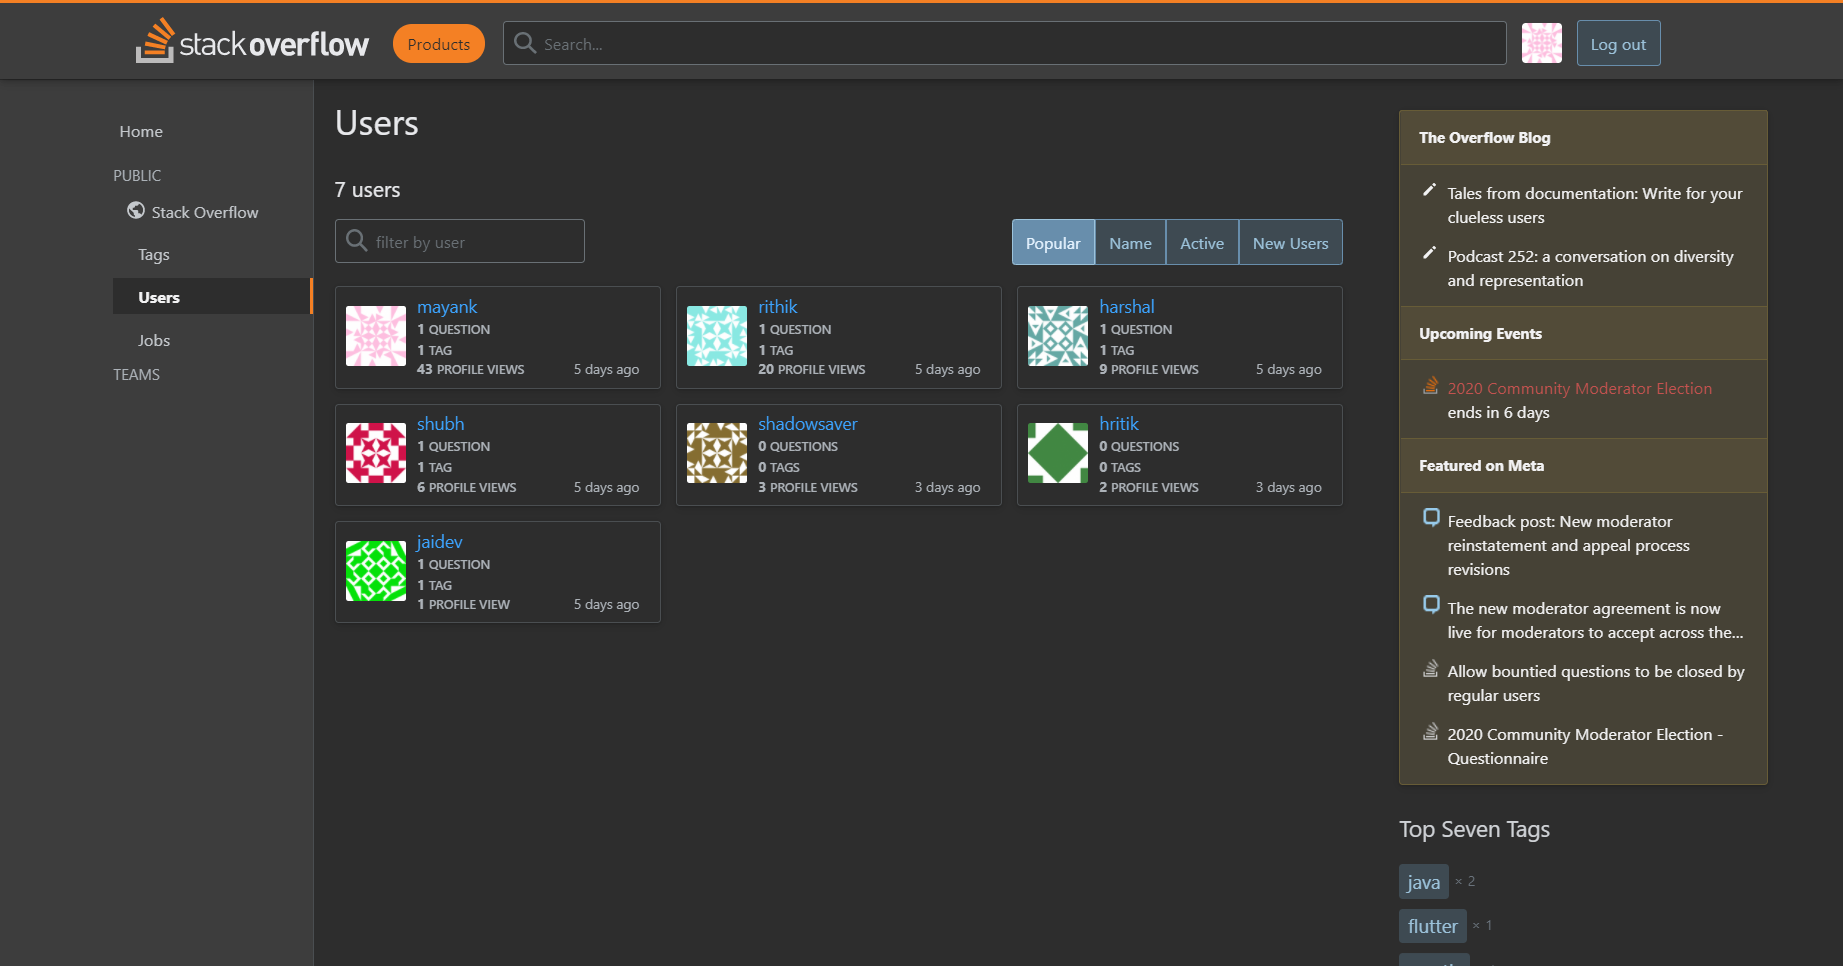Open shadowsaver's user profile
The height and width of the screenshot is (966, 1843).
point(807,423)
